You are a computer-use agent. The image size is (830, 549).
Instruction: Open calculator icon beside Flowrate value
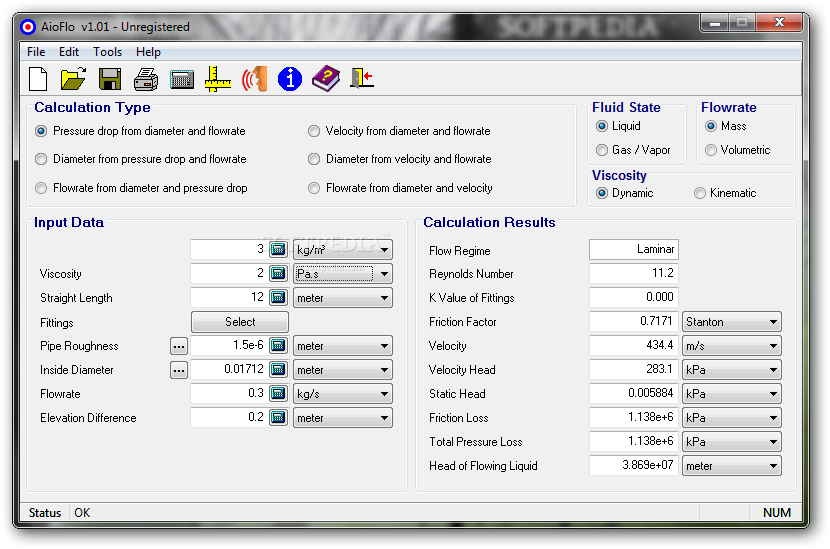tap(278, 393)
